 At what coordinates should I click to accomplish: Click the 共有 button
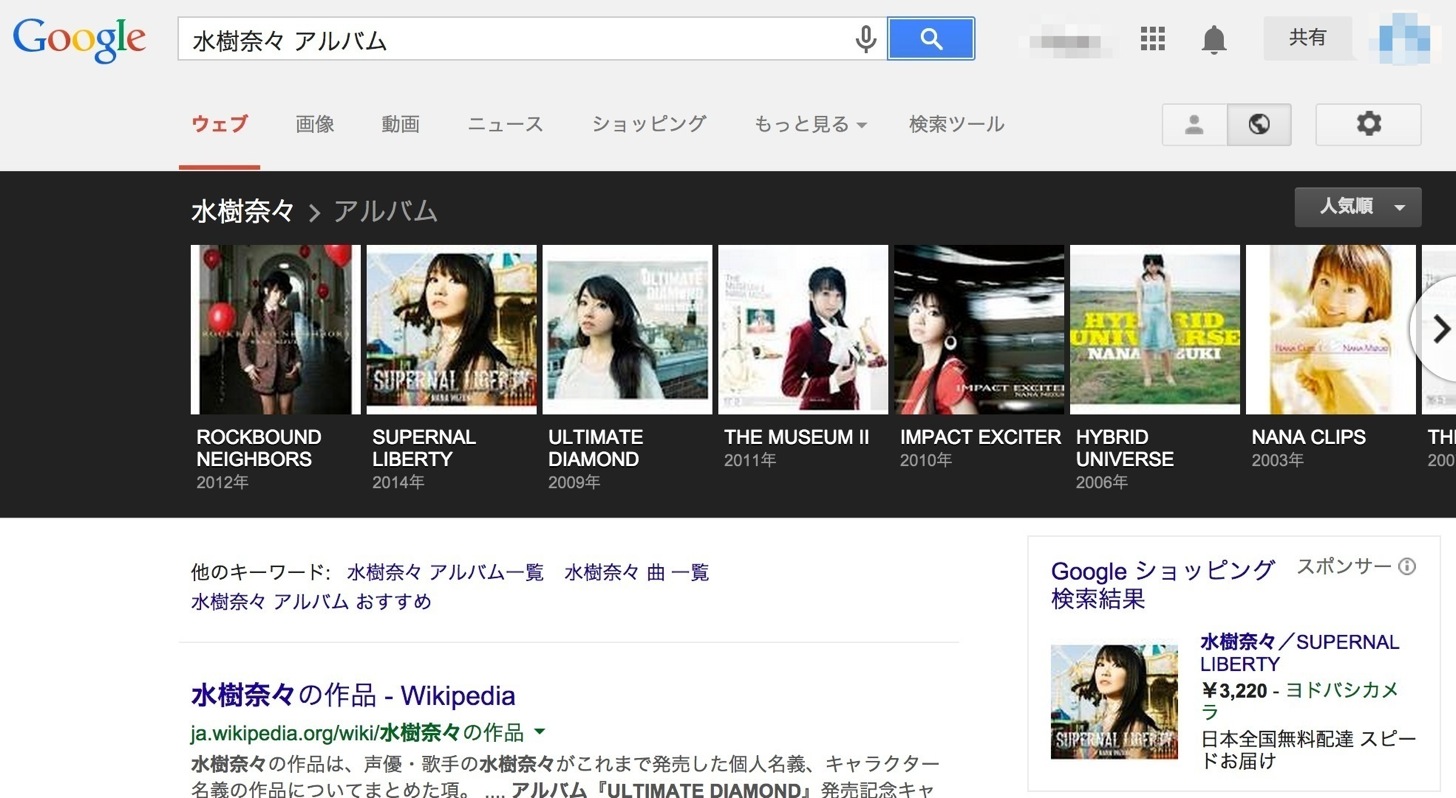click(1307, 38)
